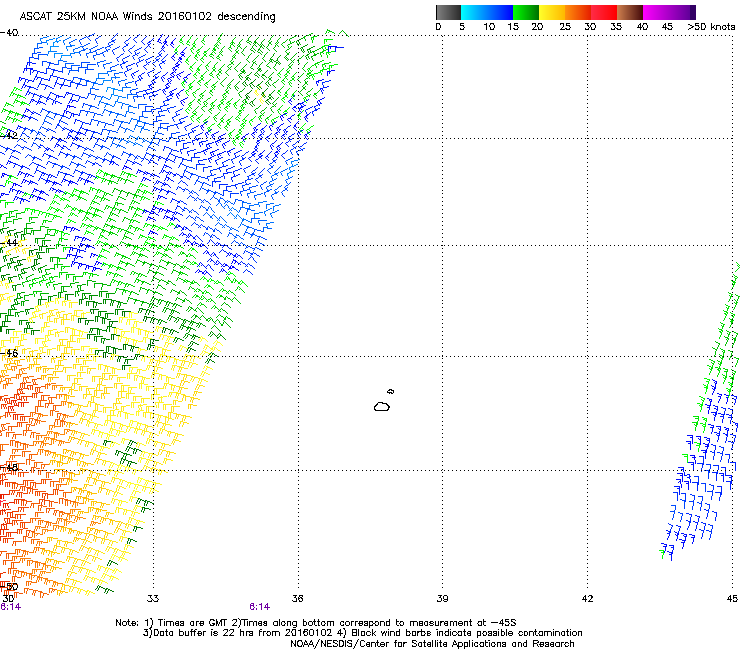This screenshot has width=740, height=650.
Task: Click the 39 longitude axis label
Action: click(442, 599)
